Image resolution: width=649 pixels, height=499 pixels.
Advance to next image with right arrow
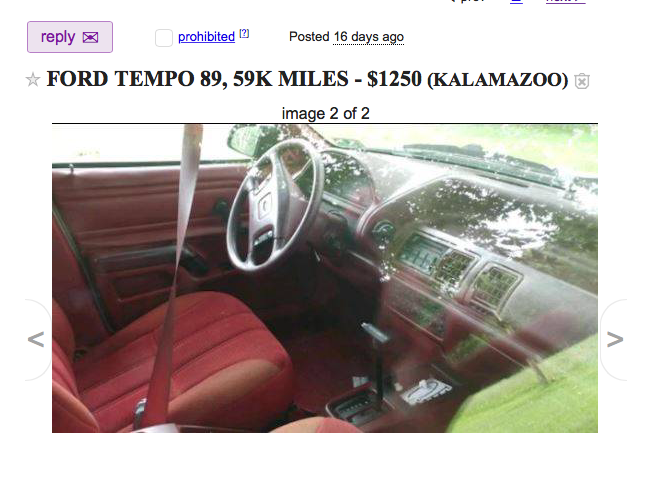[x=615, y=340]
